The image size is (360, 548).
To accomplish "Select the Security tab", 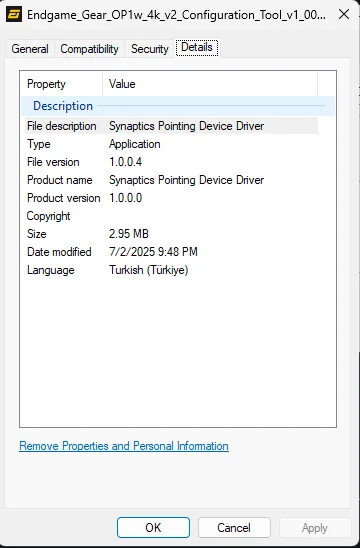I will [150, 49].
